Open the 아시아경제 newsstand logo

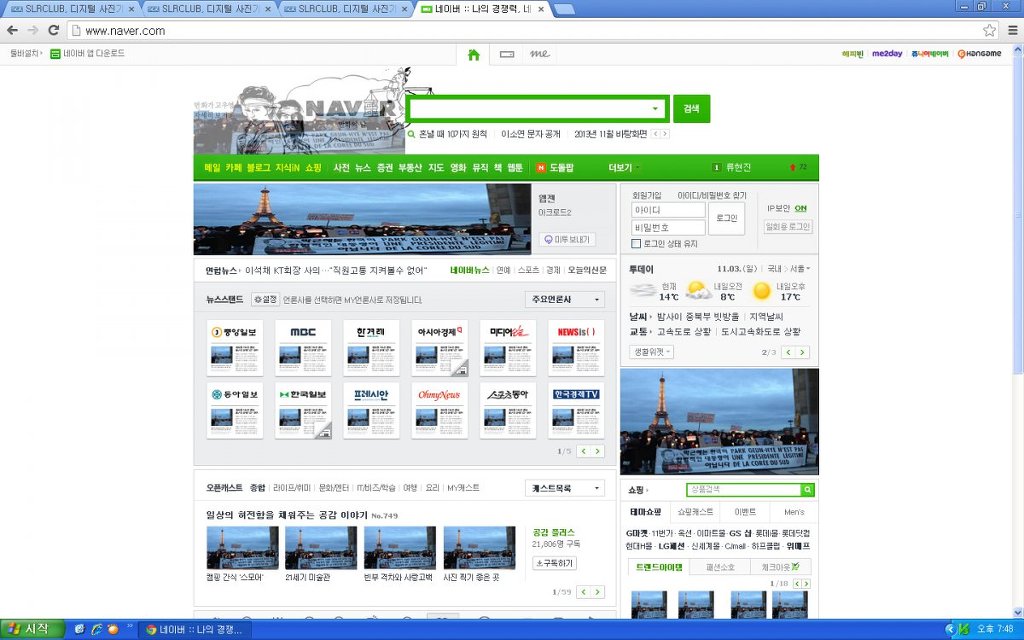[440, 332]
